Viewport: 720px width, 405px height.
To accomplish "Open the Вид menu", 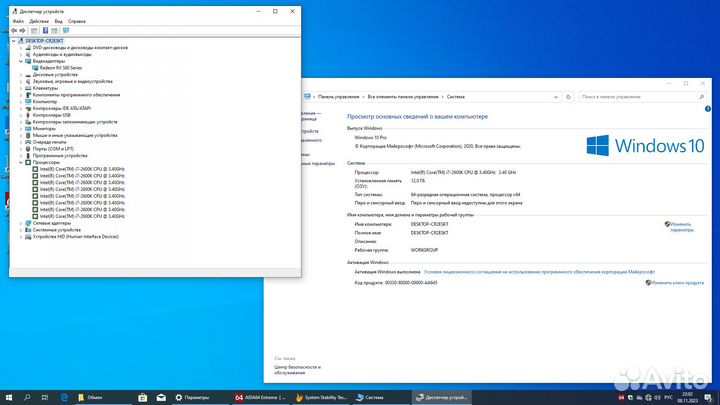I will [58, 21].
